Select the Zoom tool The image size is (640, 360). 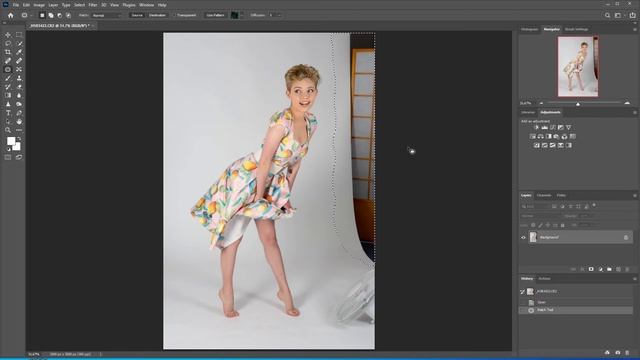[8, 130]
